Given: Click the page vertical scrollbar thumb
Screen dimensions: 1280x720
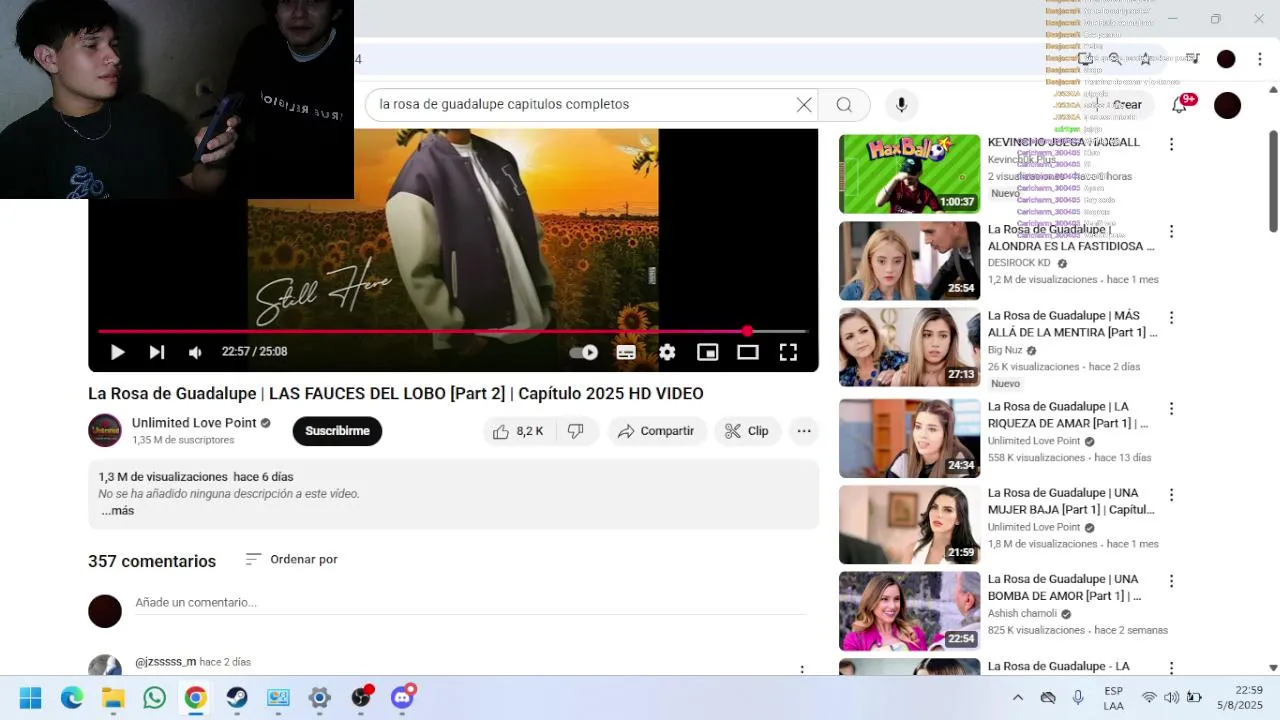Looking at the screenshot, I should coord(1273,182).
